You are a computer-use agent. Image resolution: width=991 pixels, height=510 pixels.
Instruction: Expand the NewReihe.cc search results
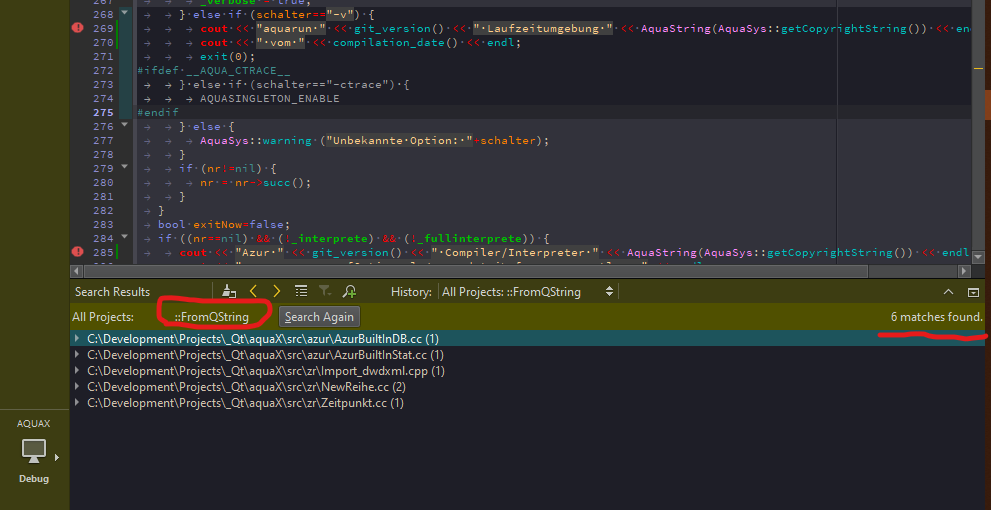(x=79, y=387)
